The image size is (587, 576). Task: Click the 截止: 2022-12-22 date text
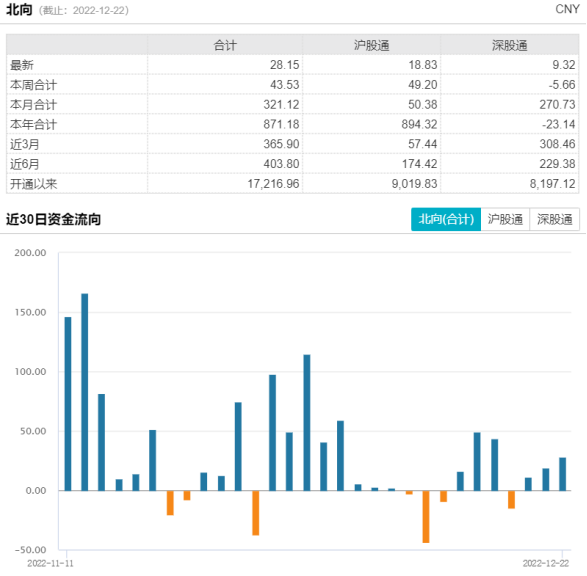coord(83,10)
